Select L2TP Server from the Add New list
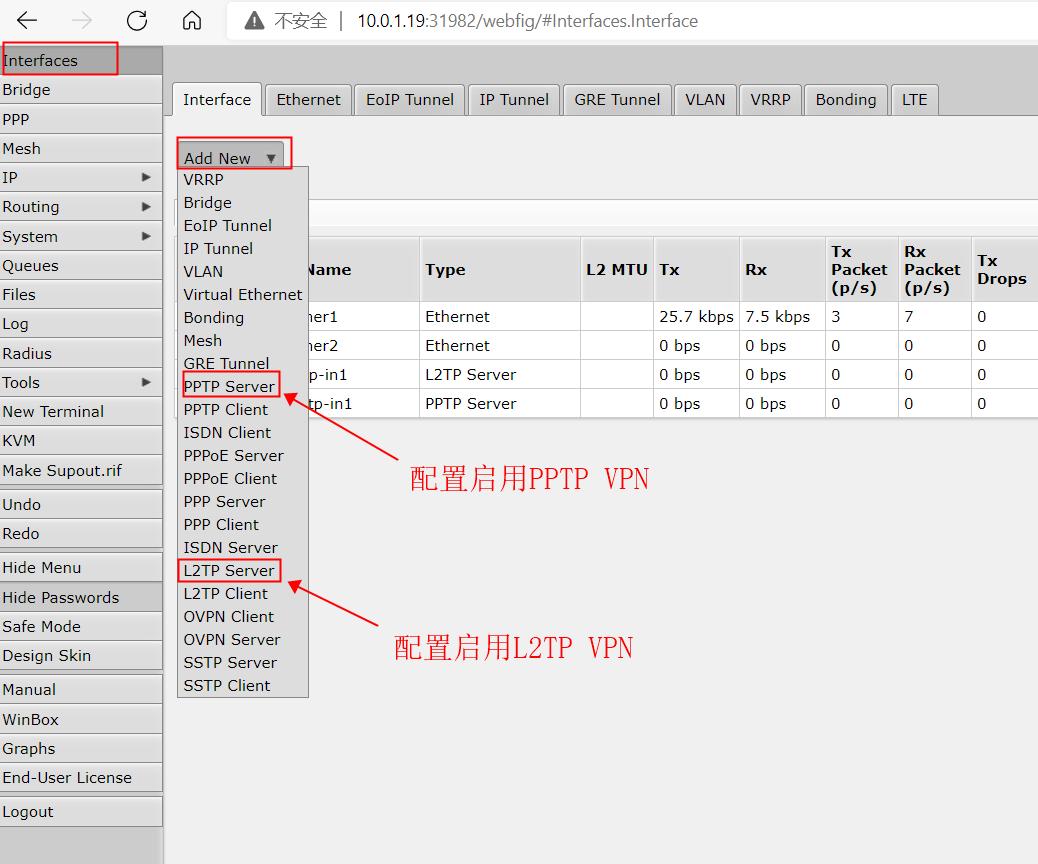This screenshot has width=1038, height=864. (228, 570)
